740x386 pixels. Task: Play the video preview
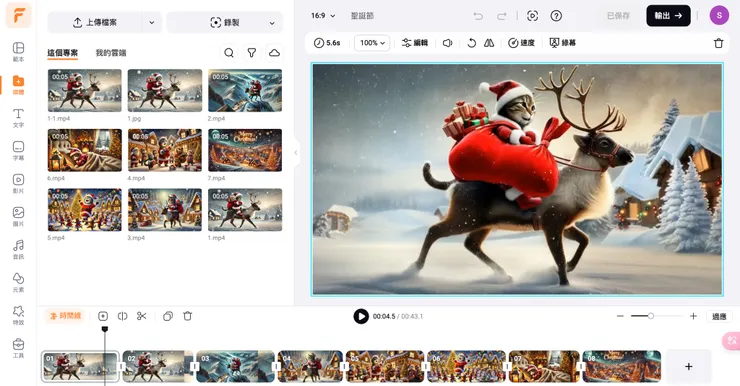click(361, 316)
